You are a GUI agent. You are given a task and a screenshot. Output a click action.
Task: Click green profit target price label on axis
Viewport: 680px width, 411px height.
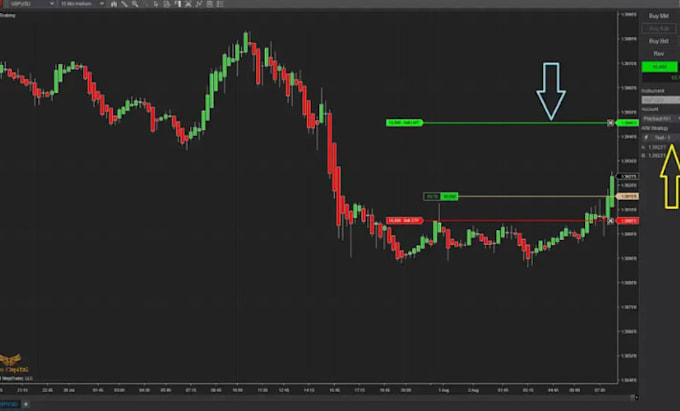[x=627, y=123]
